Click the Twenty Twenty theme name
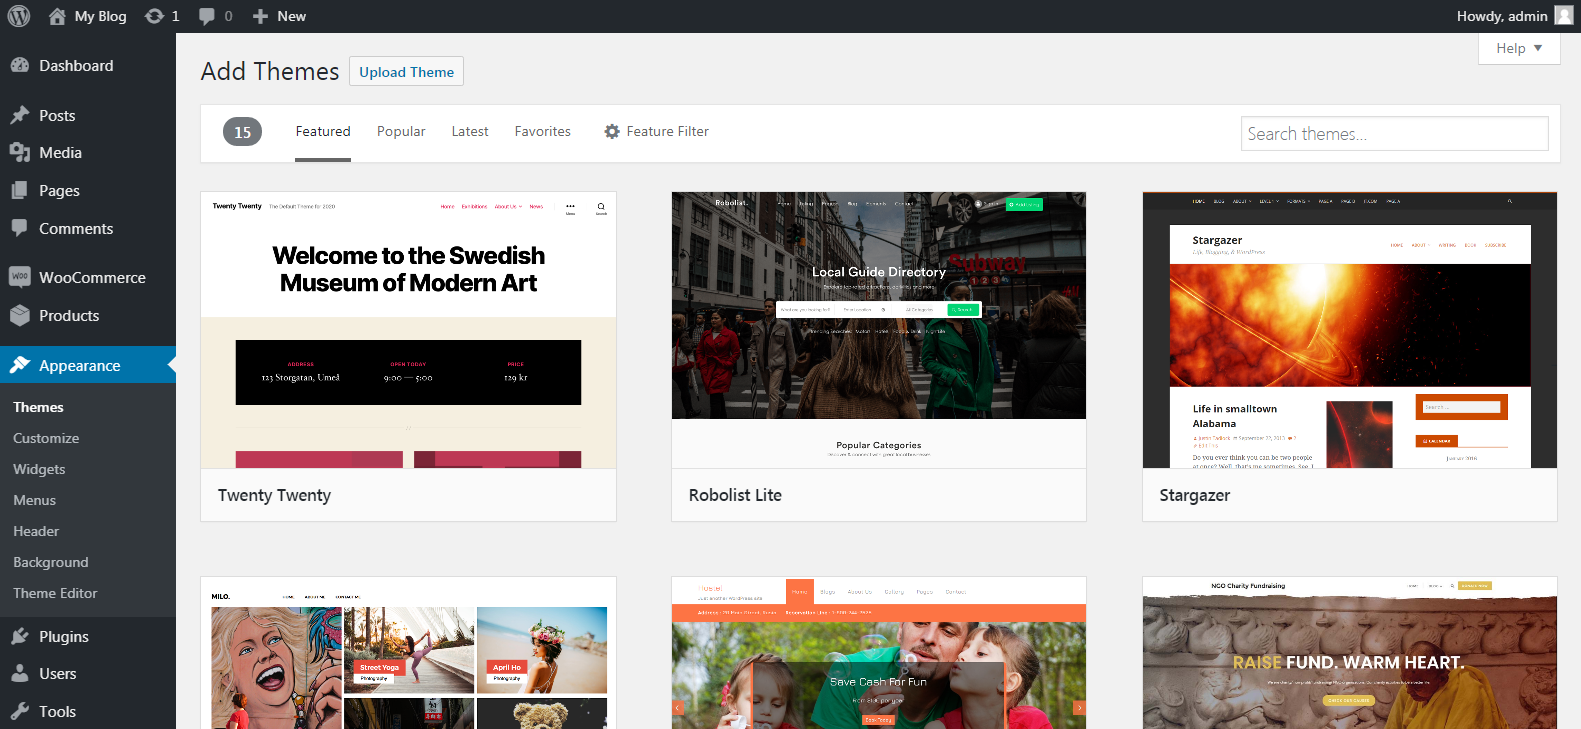Image resolution: width=1581 pixels, height=729 pixels. click(274, 495)
